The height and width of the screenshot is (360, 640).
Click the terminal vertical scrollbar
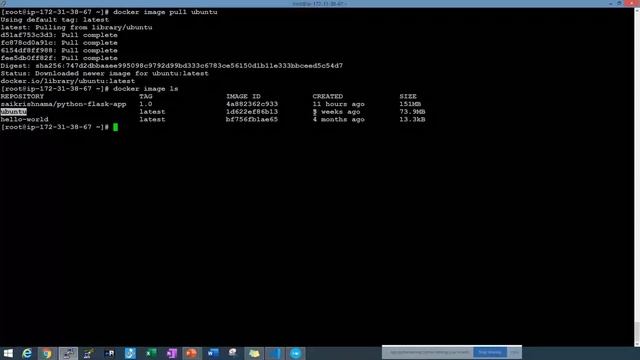(x=637, y=177)
